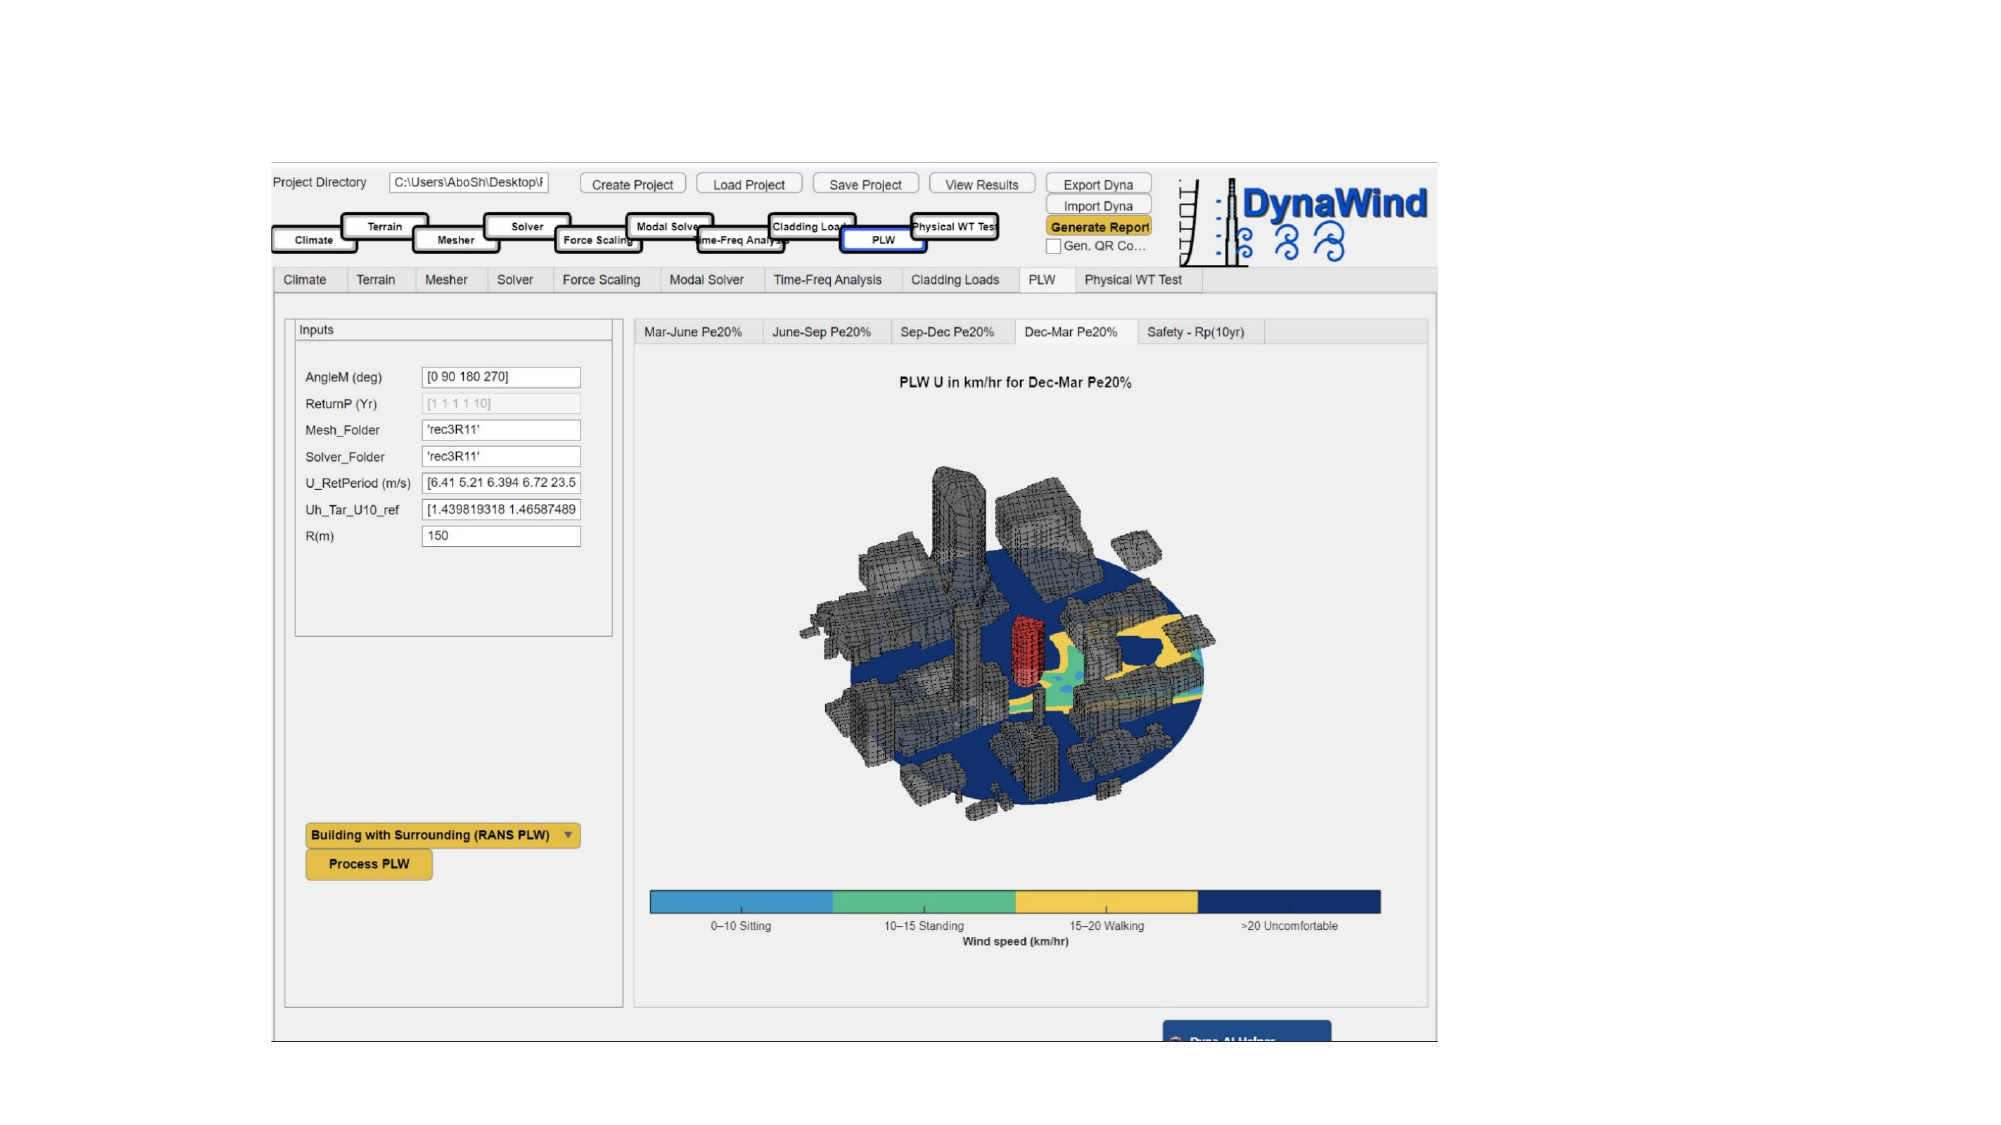The height and width of the screenshot is (1125, 2001).
Task: Open the Building with Surrounding (RANS PLW) dropdown
Action: [x=443, y=835]
